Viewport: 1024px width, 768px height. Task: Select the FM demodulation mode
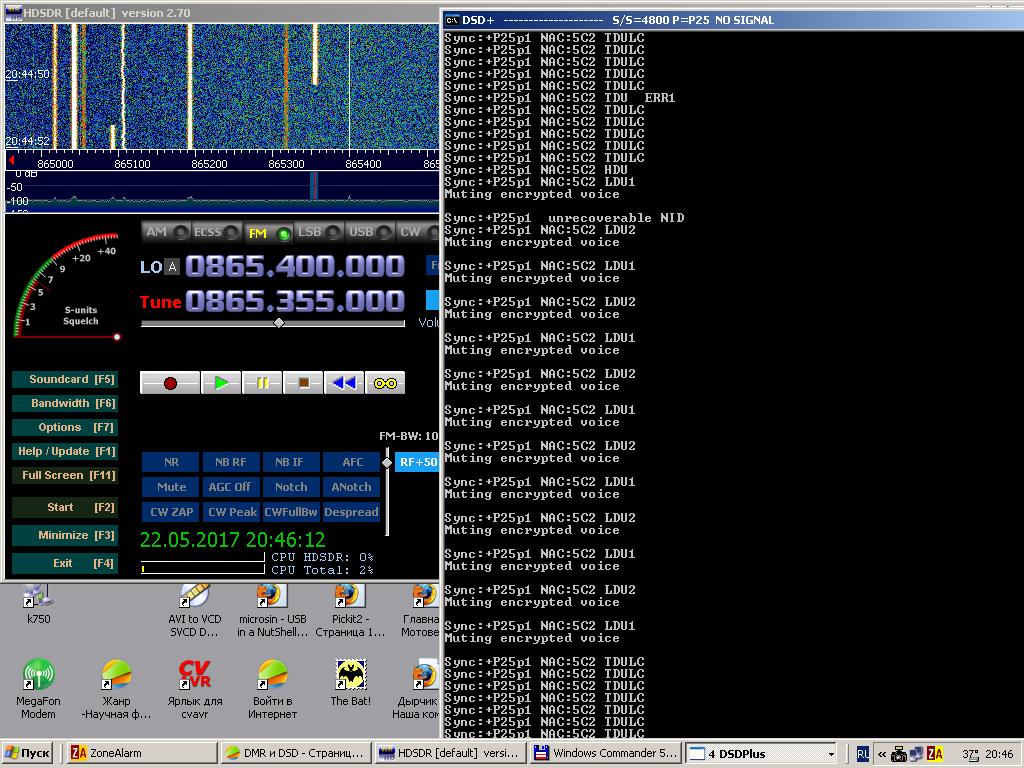click(268, 232)
